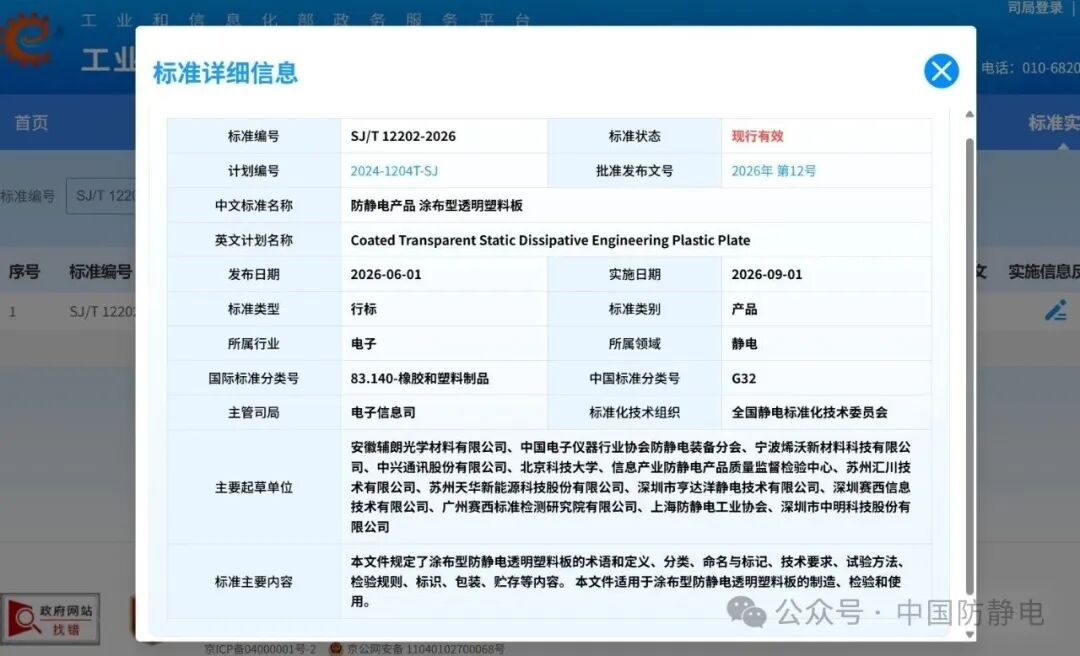Viewport: 1080px width, 656px height.
Task: Click 电子信息司 department value
Action: coord(383,413)
